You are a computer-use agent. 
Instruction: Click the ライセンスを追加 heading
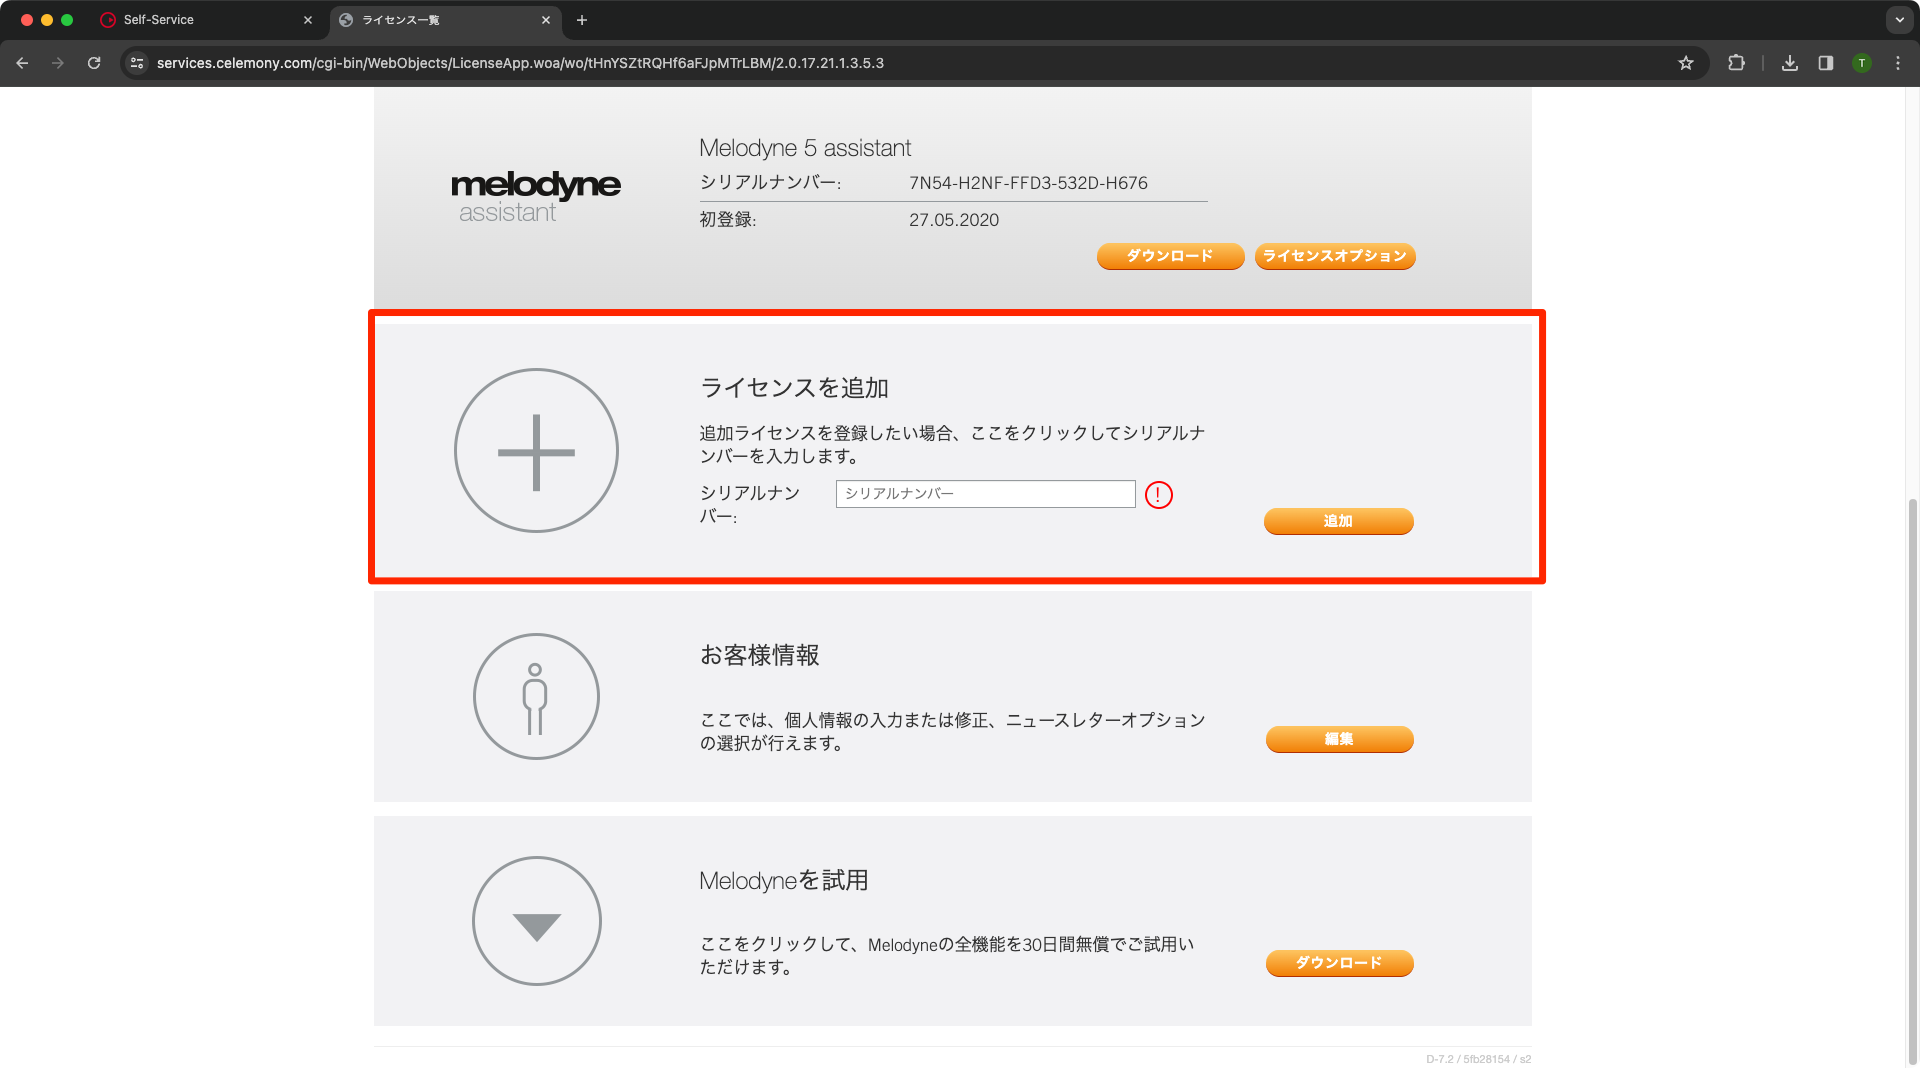pyautogui.click(x=794, y=388)
